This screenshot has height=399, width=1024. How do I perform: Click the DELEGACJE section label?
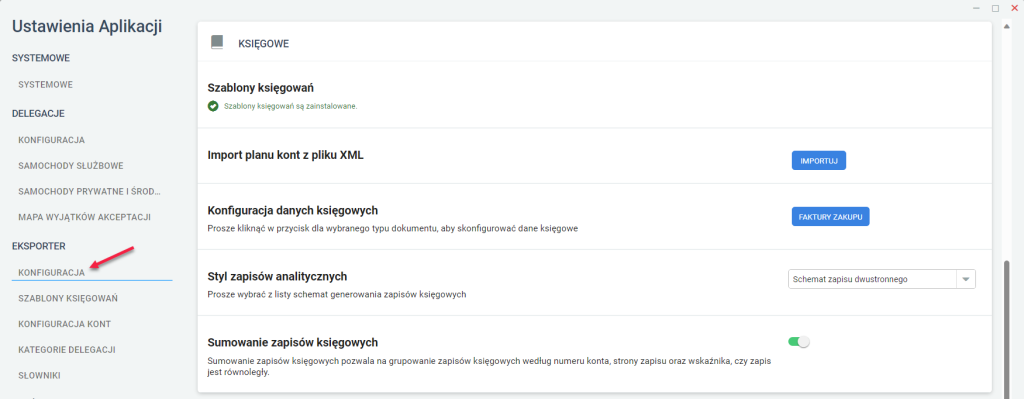[38, 114]
